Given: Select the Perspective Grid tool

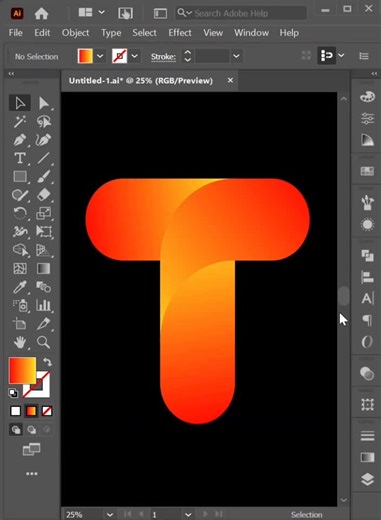Looking at the screenshot, I should coord(44,250).
